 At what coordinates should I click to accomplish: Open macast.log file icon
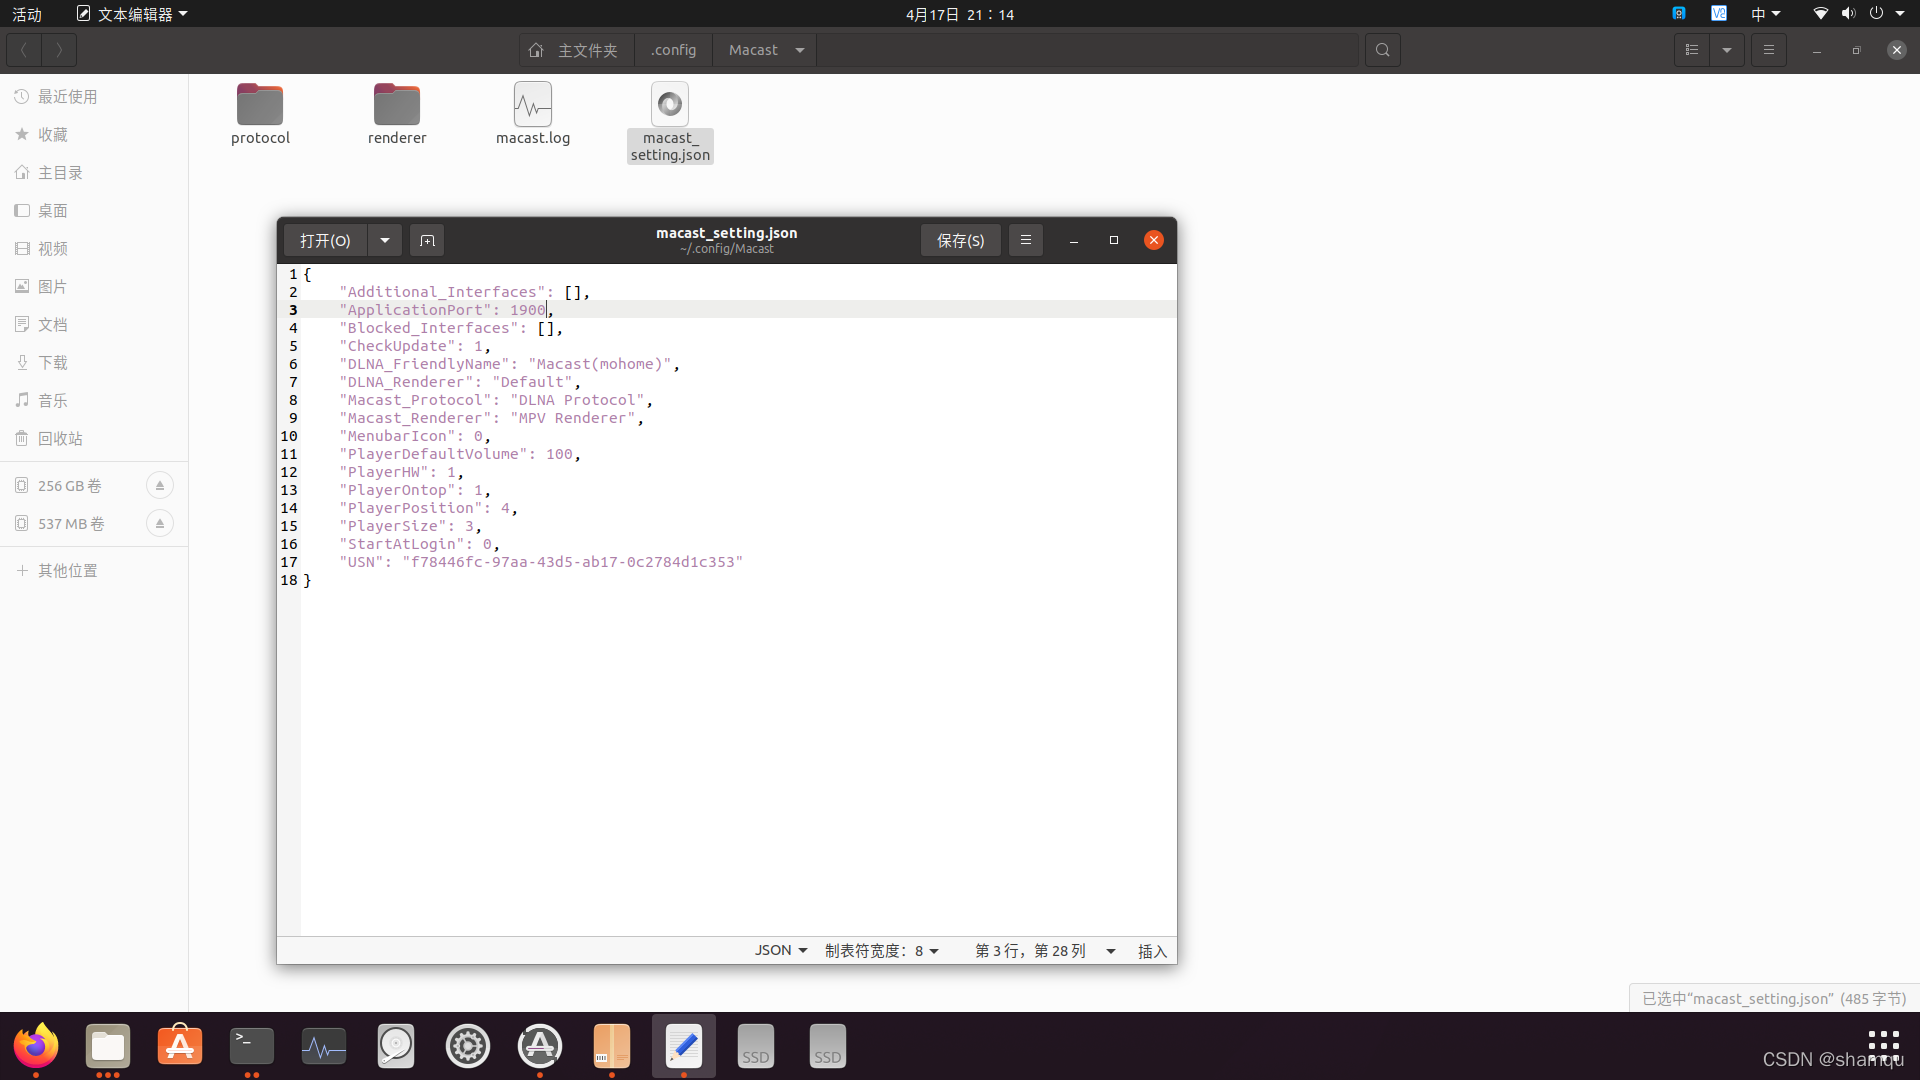click(532, 106)
